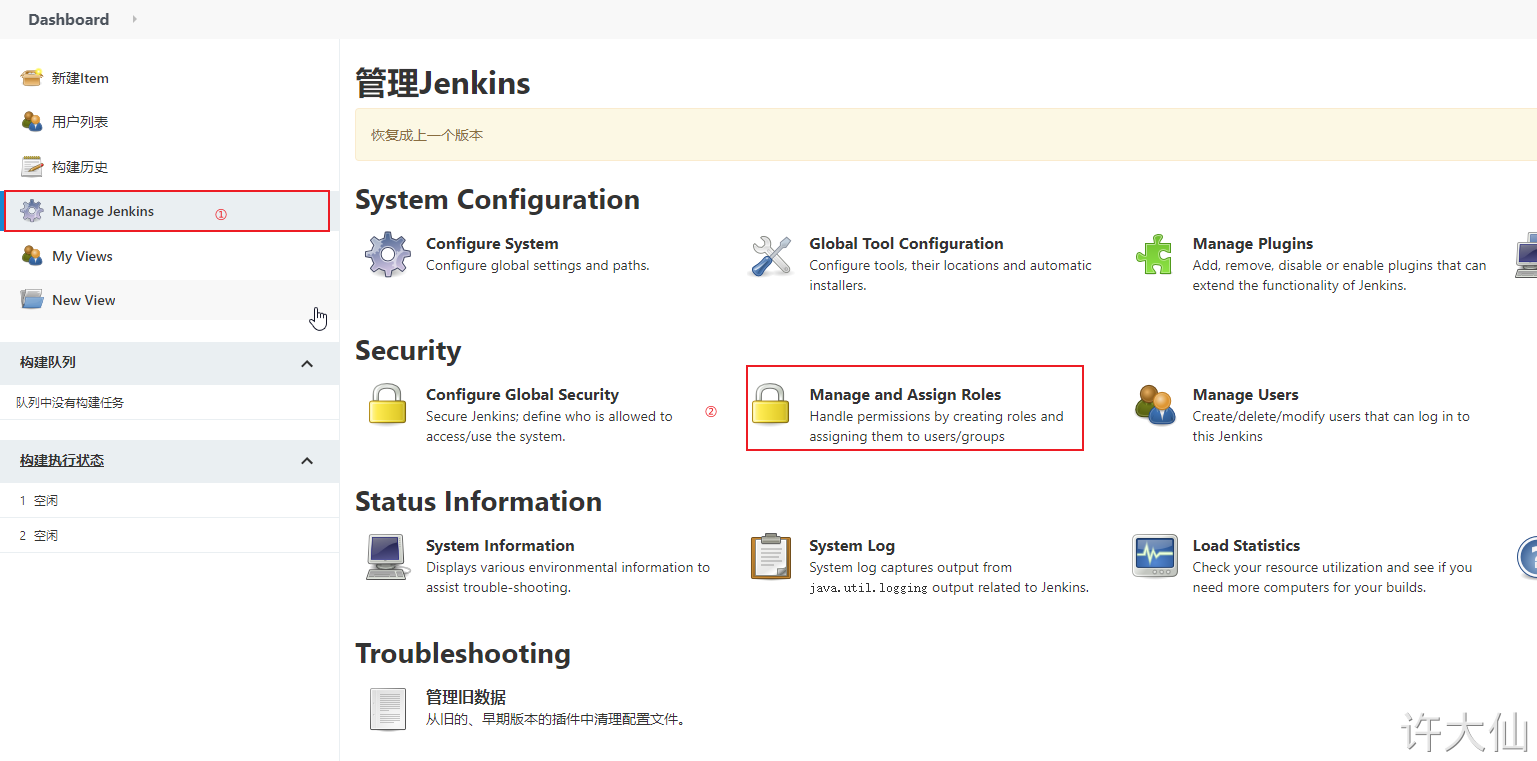This screenshot has height=761, width=1537.
Task: Open 用户列表 in sidebar
Action: tap(80, 122)
